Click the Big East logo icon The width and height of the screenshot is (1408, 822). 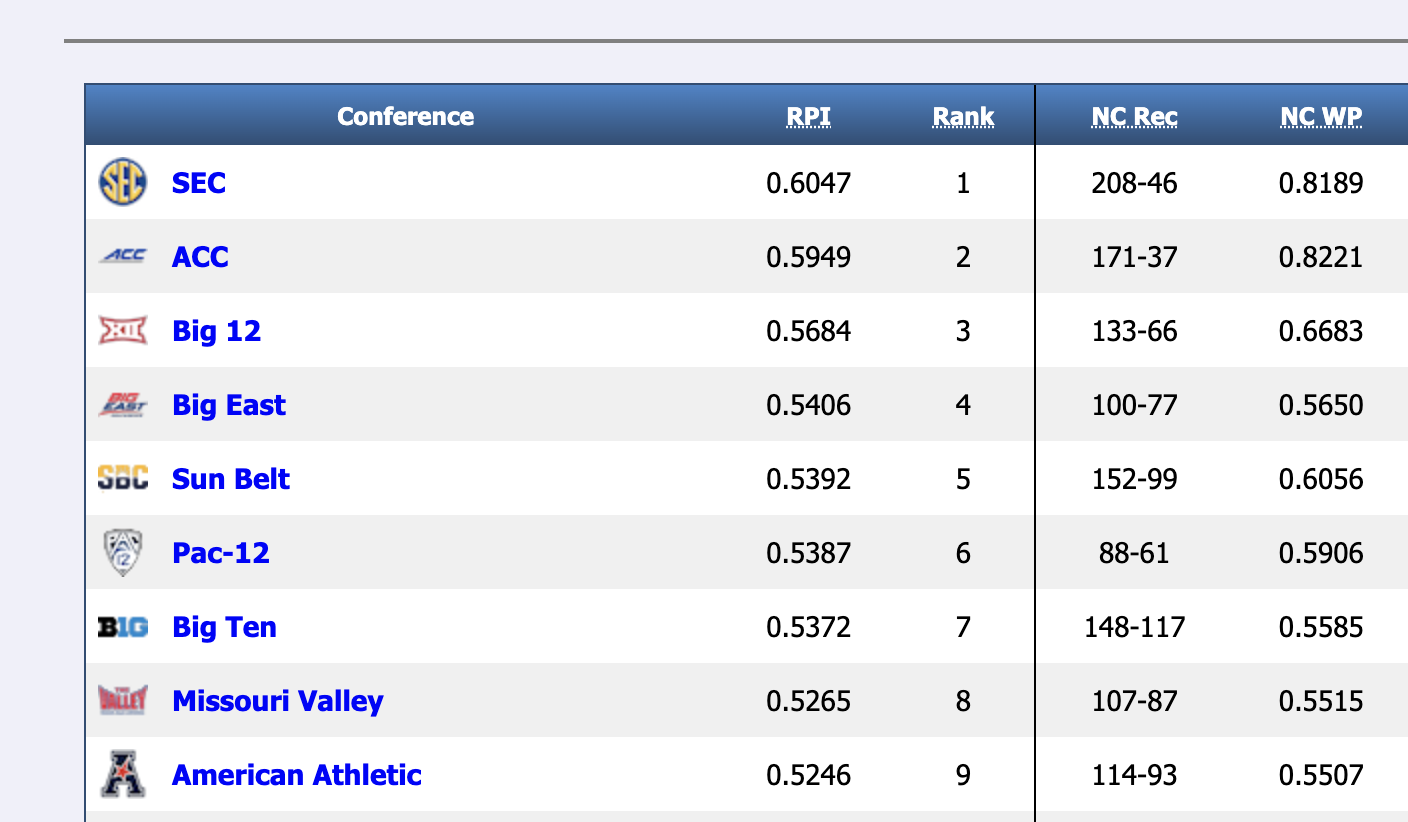click(x=123, y=405)
